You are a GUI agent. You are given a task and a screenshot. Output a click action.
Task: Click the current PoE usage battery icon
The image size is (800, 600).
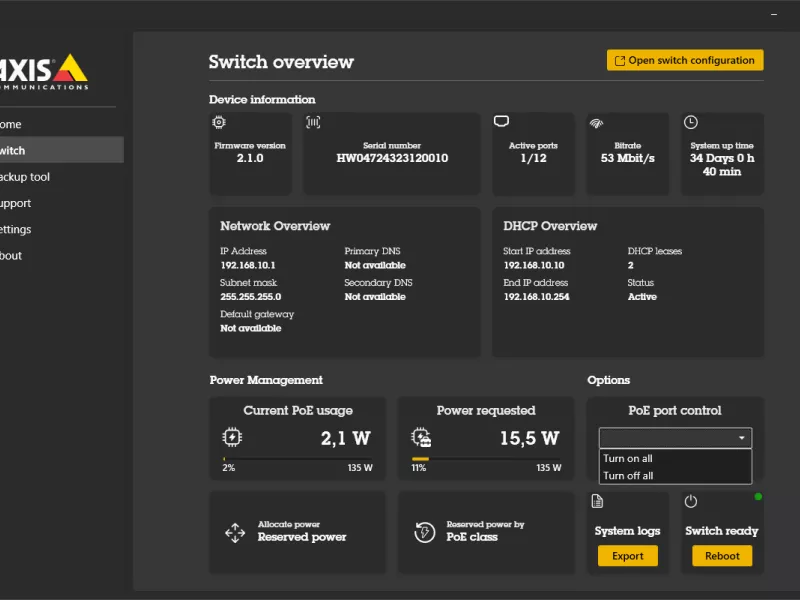[x=231, y=437]
